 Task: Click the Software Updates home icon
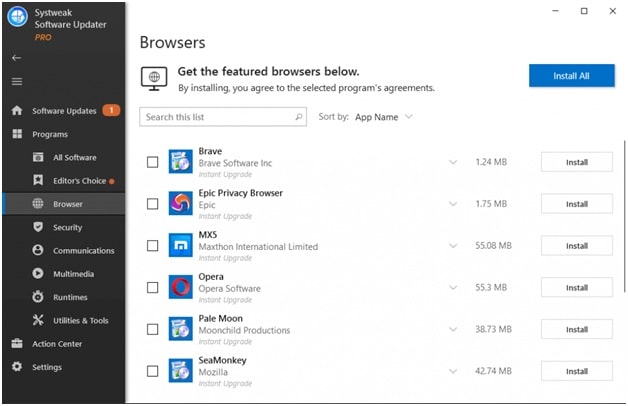17,111
